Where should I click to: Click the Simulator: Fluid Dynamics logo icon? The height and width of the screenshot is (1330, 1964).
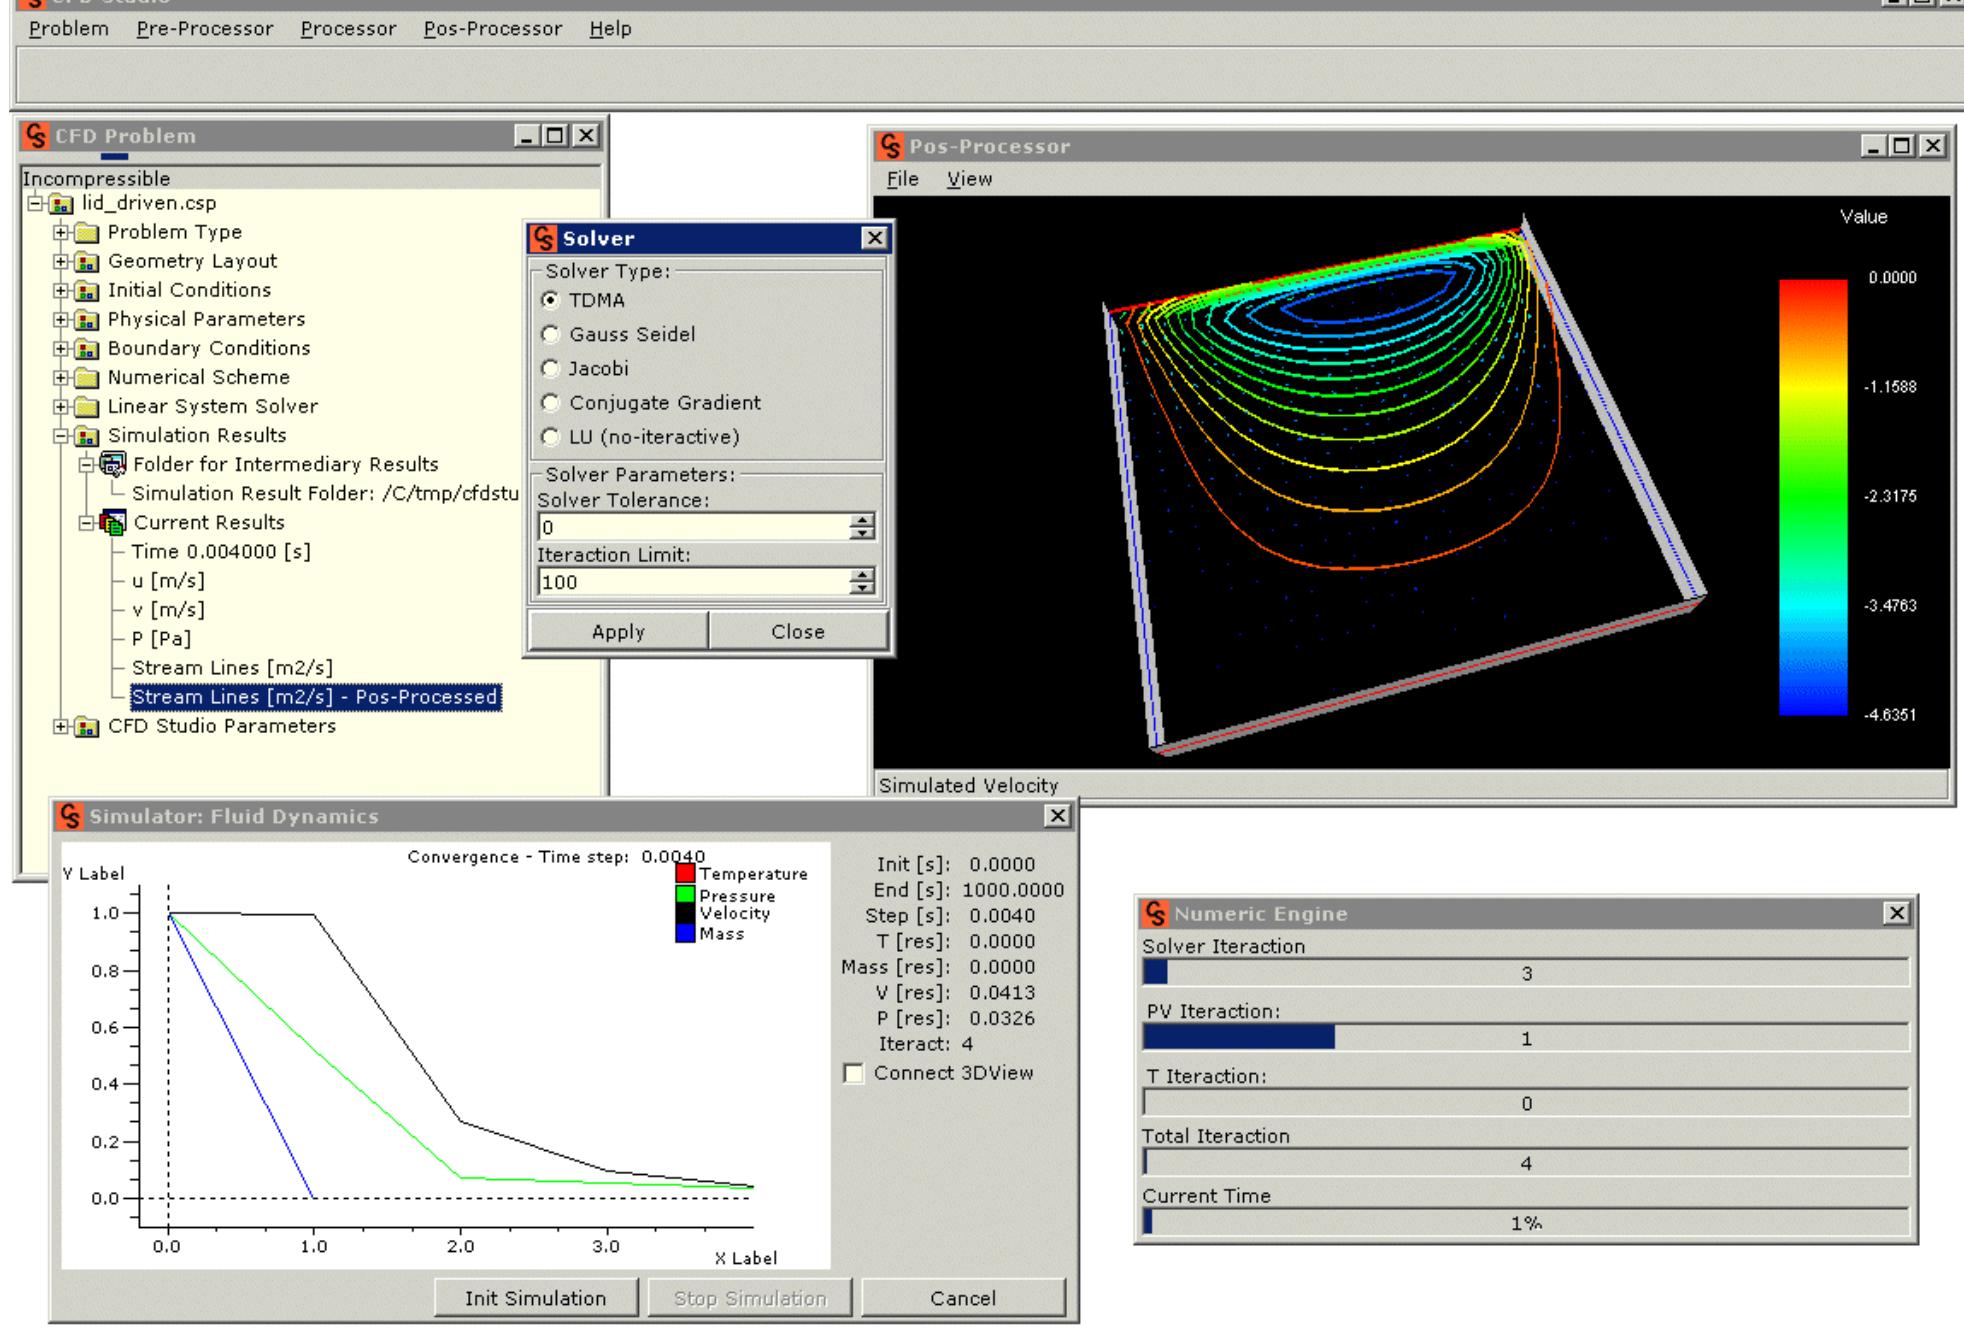(x=70, y=816)
